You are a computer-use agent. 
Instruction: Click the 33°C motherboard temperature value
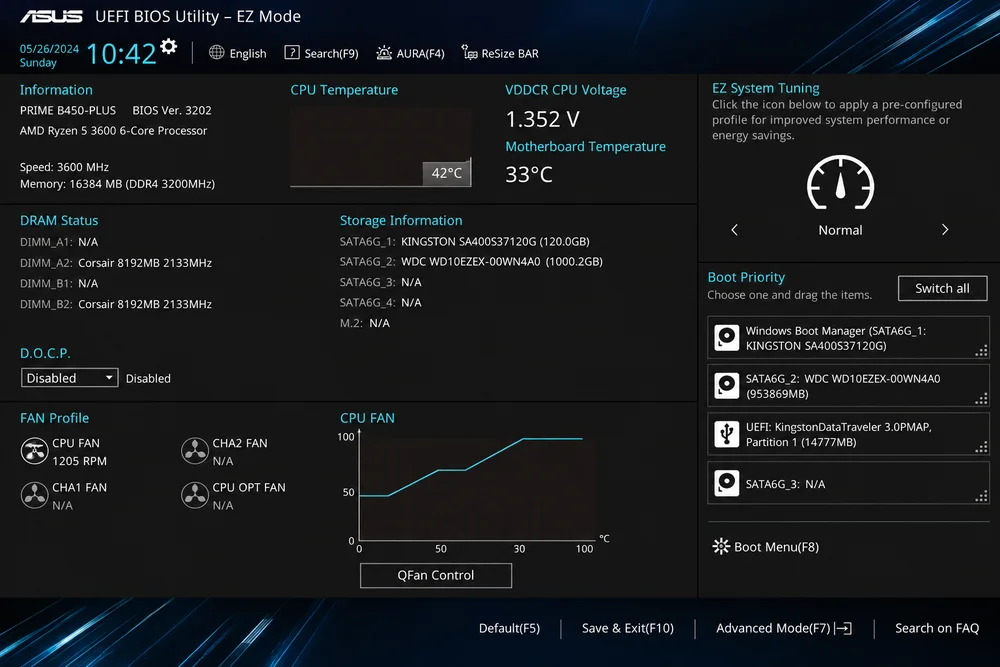[529, 174]
